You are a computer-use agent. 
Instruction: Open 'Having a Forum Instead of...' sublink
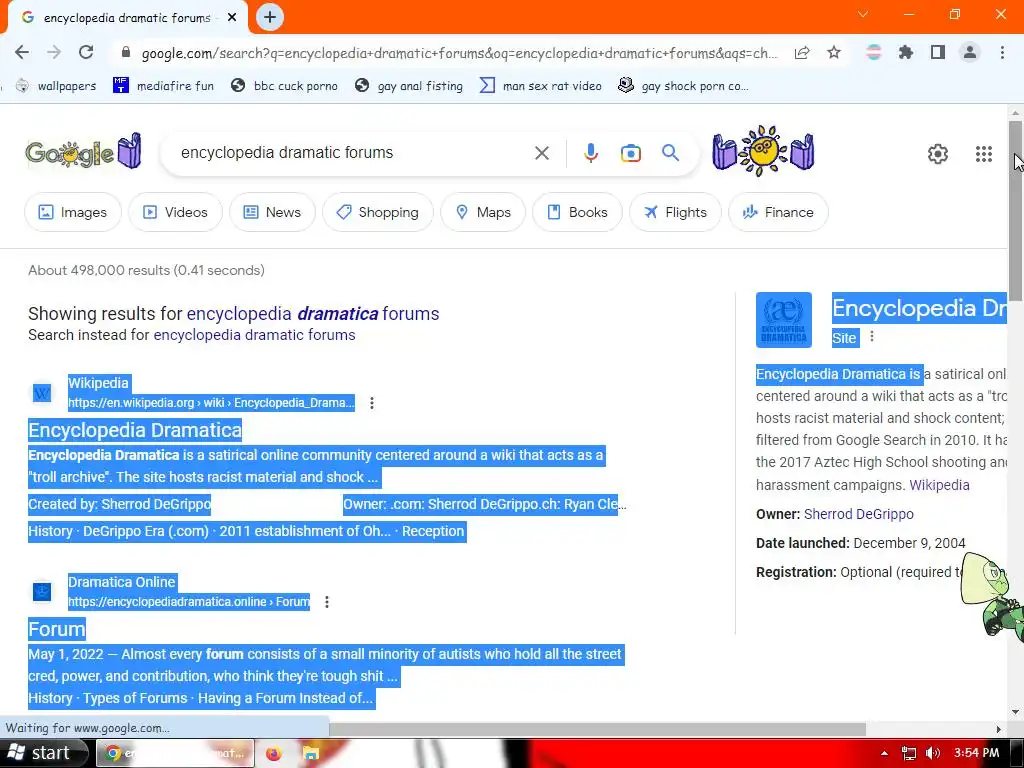[285, 698]
